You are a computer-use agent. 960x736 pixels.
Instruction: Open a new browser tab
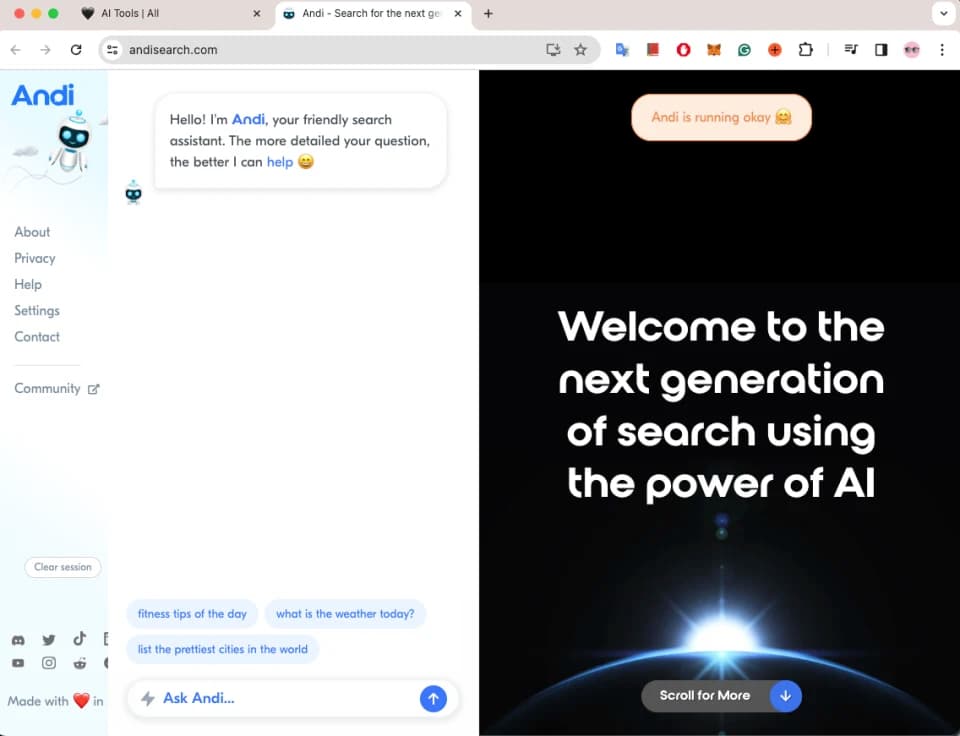click(x=488, y=13)
